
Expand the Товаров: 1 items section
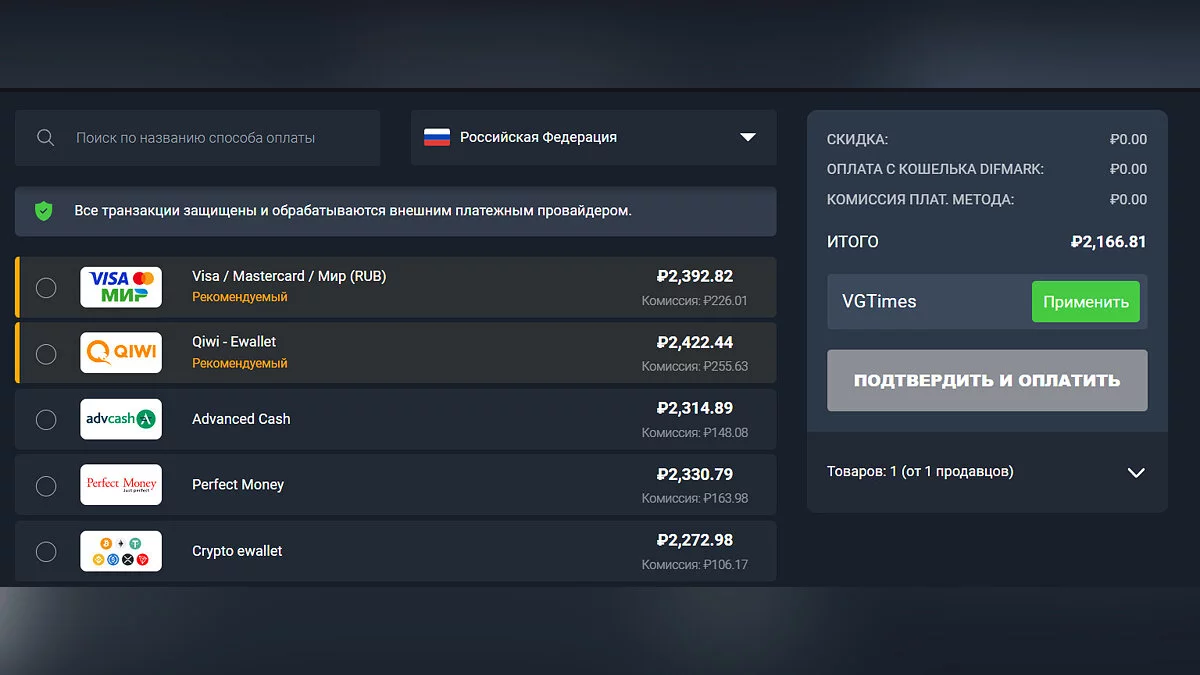pyautogui.click(x=1135, y=472)
